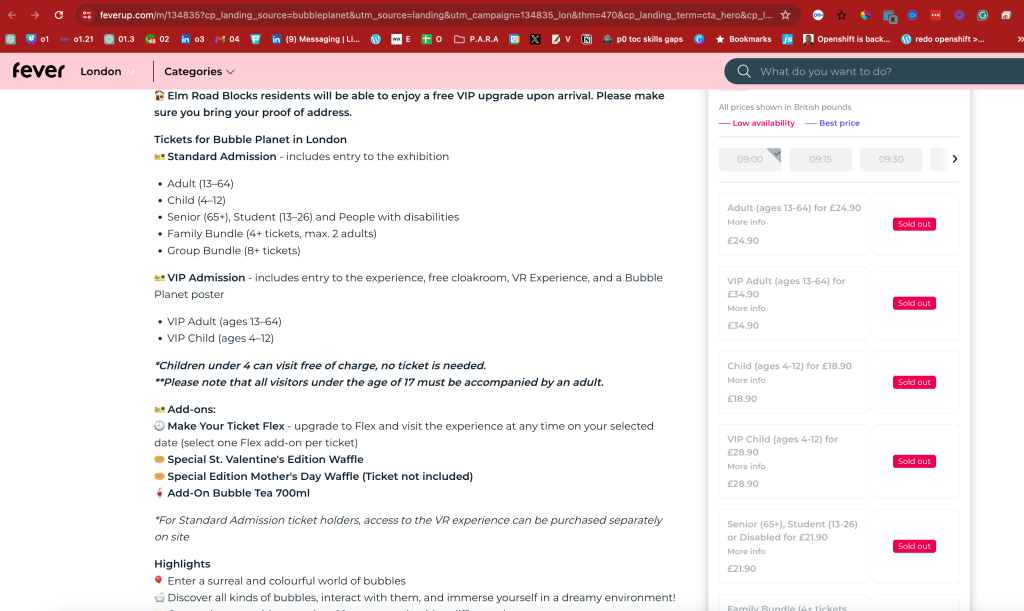1024x611 pixels.
Task: Click the Low availability legend label
Action: [763, 123]
